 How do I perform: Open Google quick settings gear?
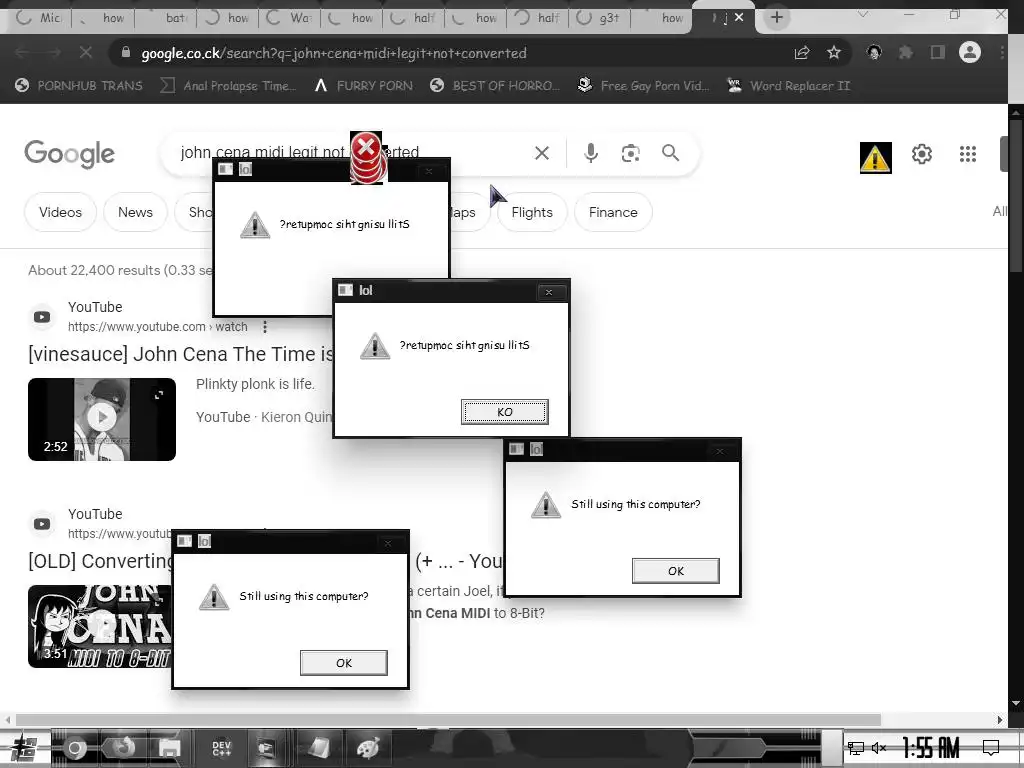921,154
